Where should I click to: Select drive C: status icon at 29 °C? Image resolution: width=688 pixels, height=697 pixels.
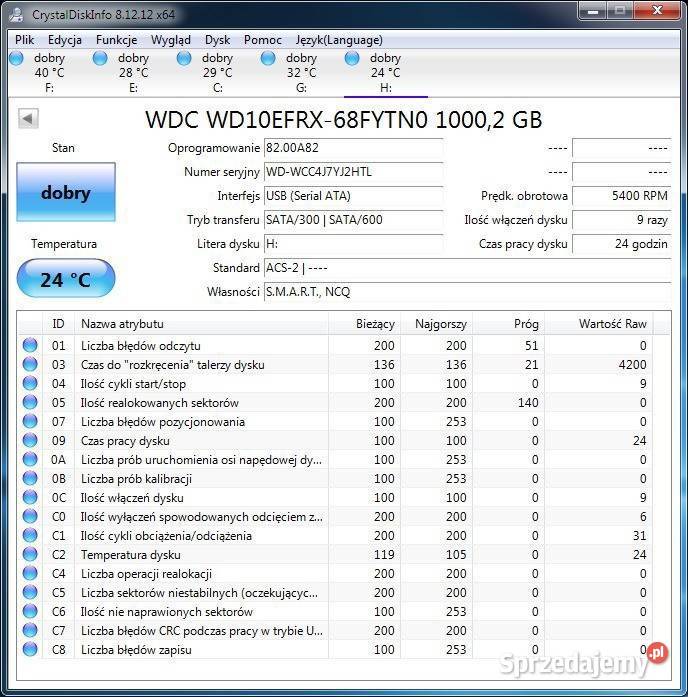[x=184, y=58]
